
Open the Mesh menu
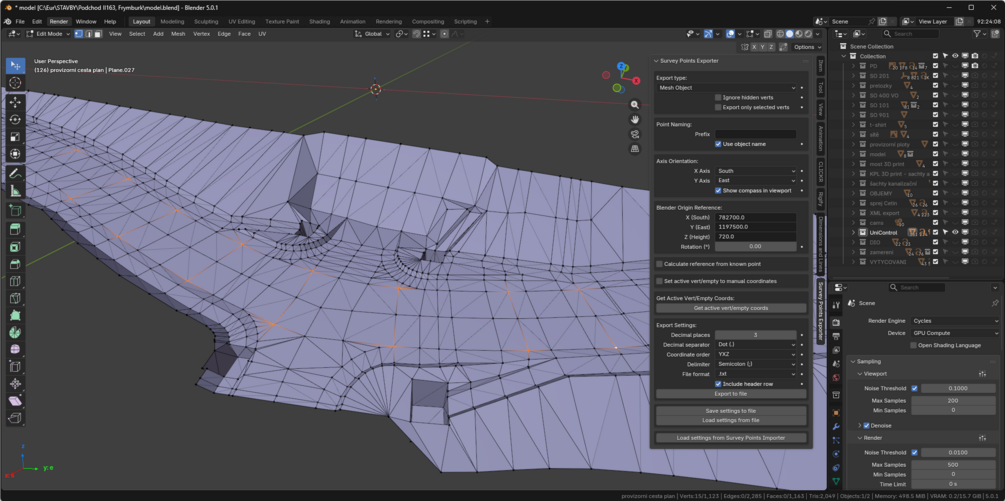(178, 34)
